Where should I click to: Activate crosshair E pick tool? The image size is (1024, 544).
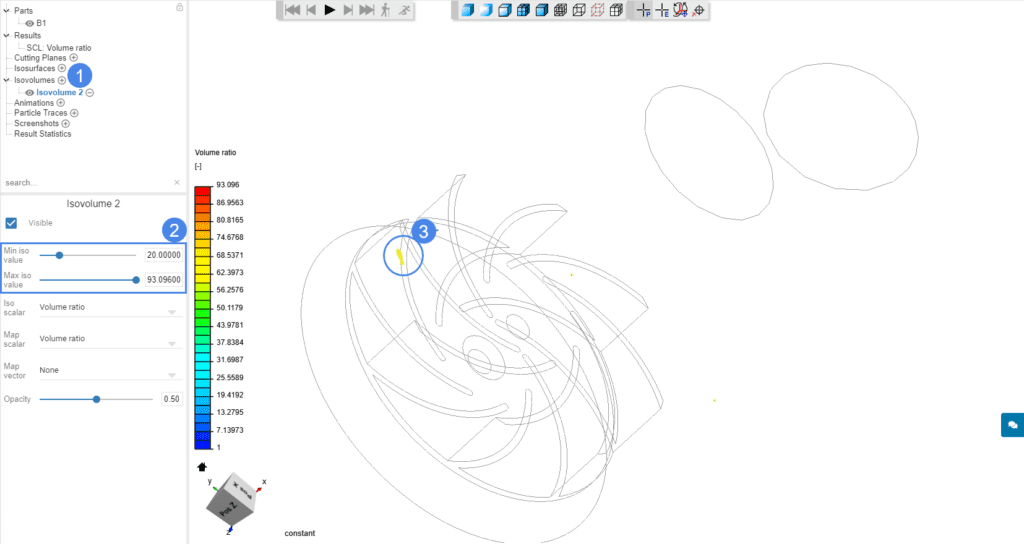pos(662,10)
